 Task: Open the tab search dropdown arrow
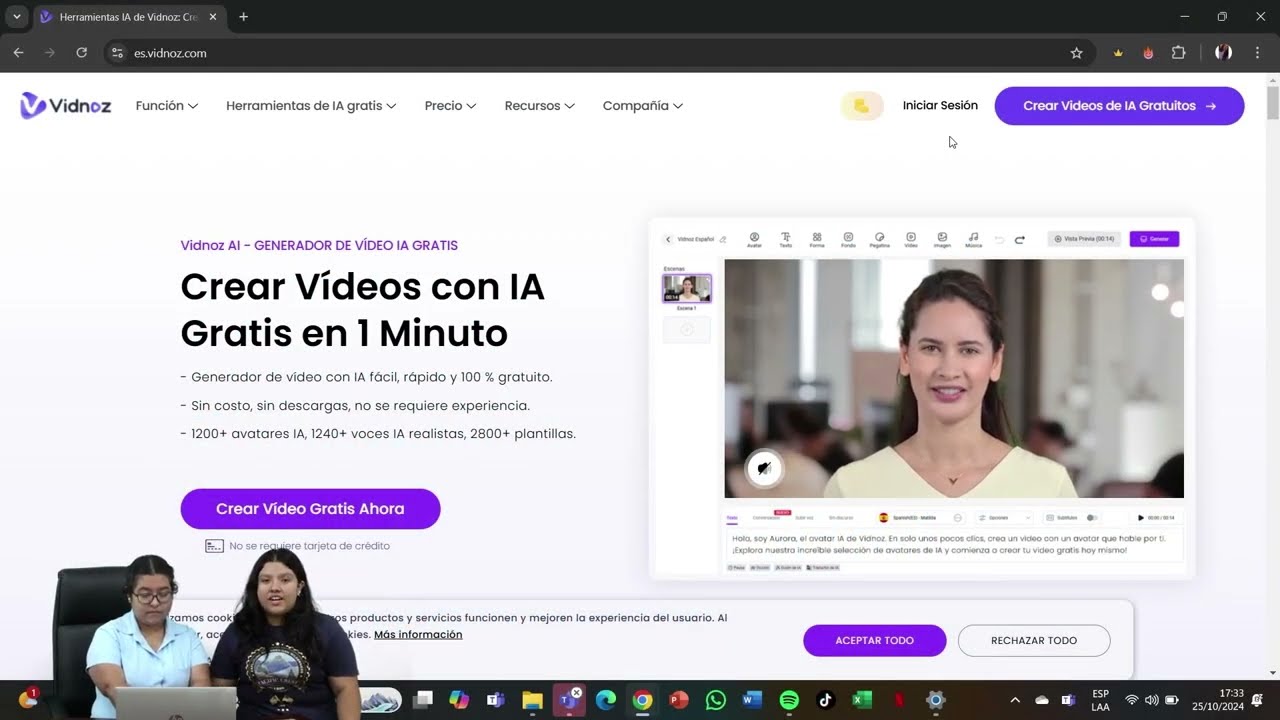click(x=17, y=17)
